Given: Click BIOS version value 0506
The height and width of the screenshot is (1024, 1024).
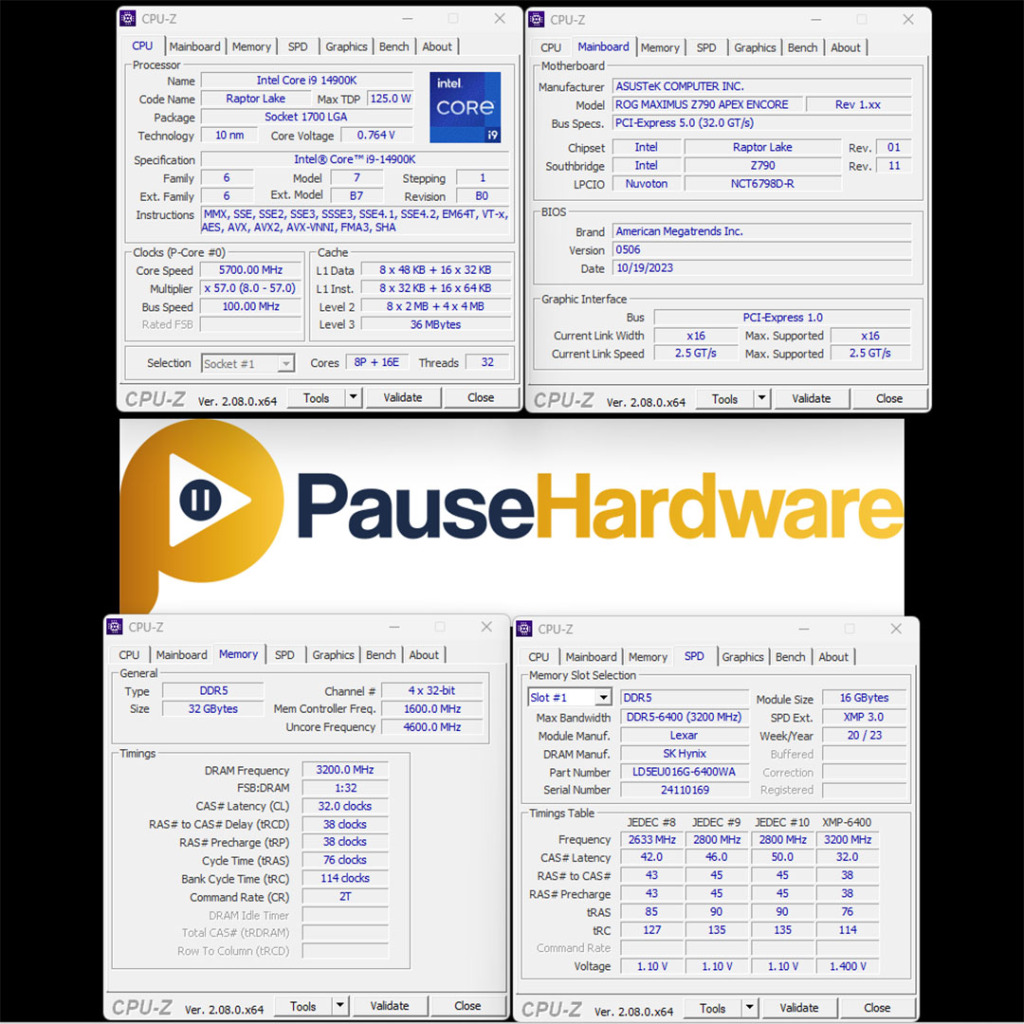Looking at the screenshot, I should point(761,249).
